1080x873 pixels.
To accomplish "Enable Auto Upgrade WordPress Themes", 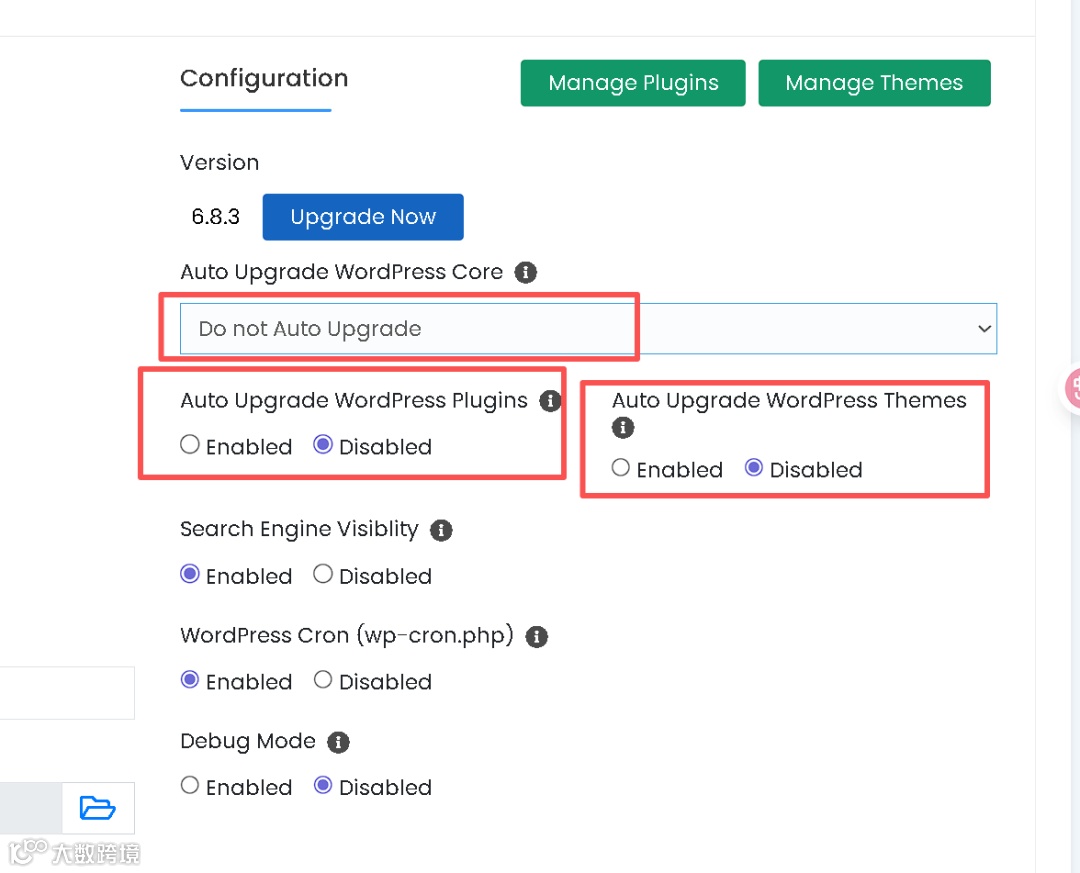I will tap(621, 468).
